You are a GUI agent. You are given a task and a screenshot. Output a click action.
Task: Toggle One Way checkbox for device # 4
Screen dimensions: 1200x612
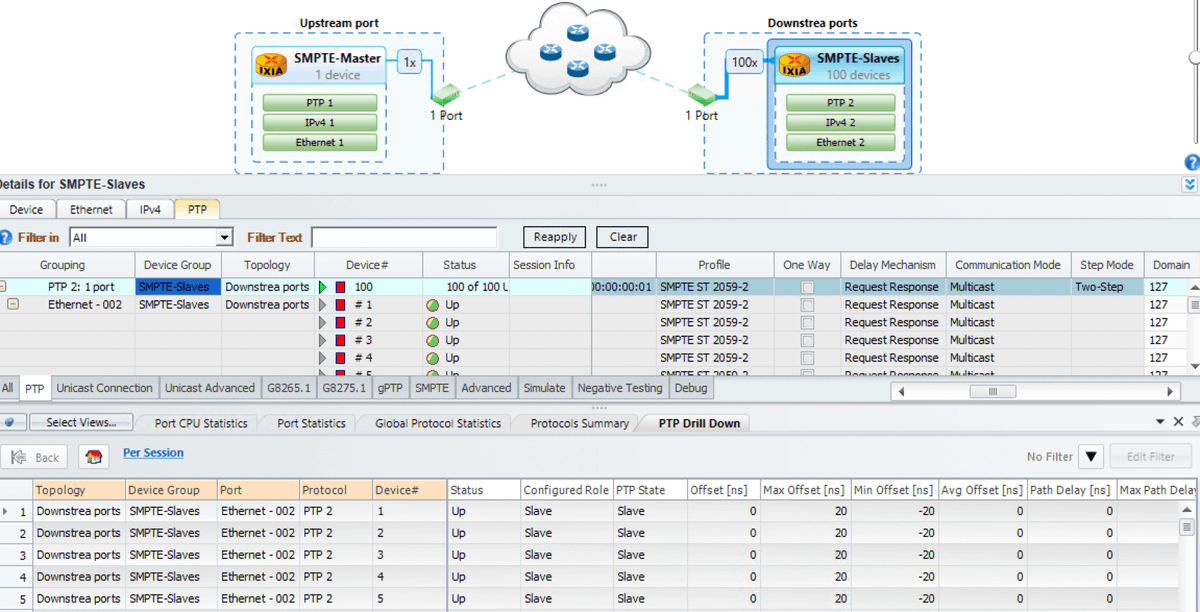pyautogui.click(x=807, y=358)
